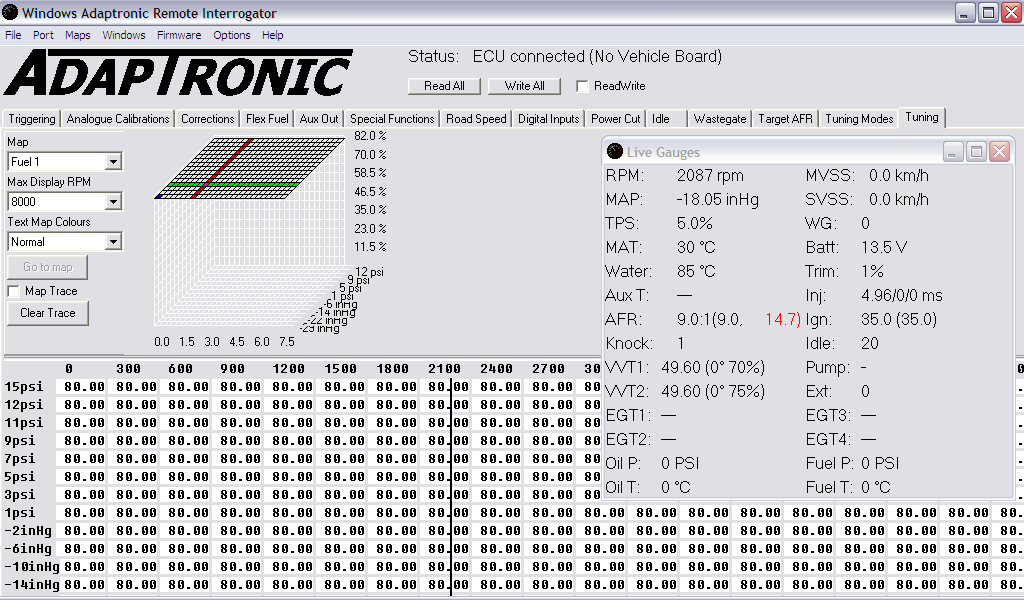
Task: Switch to the Wastegate tab
Action: 719,118
